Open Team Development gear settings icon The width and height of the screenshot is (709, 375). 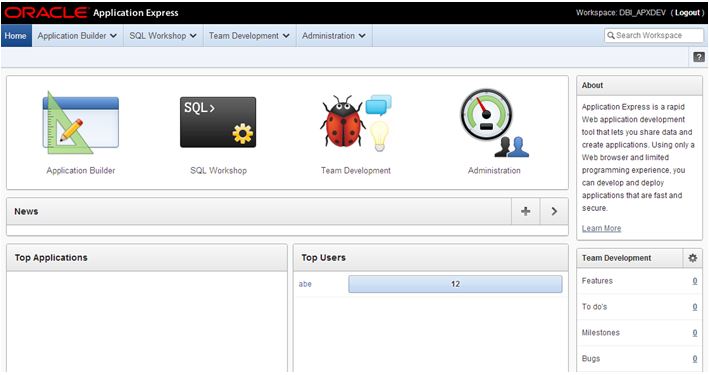point(692,258)
